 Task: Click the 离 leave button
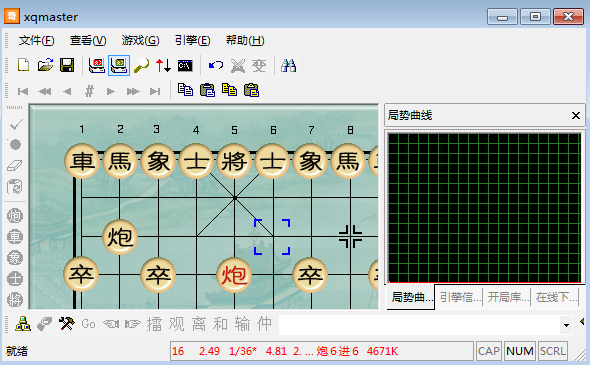click(x=199, y=324)
